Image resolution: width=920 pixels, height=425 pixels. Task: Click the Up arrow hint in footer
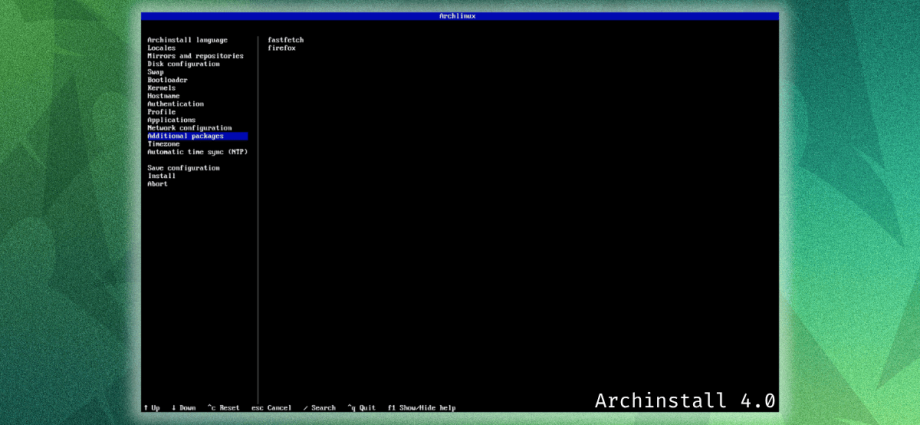[151, 407]
